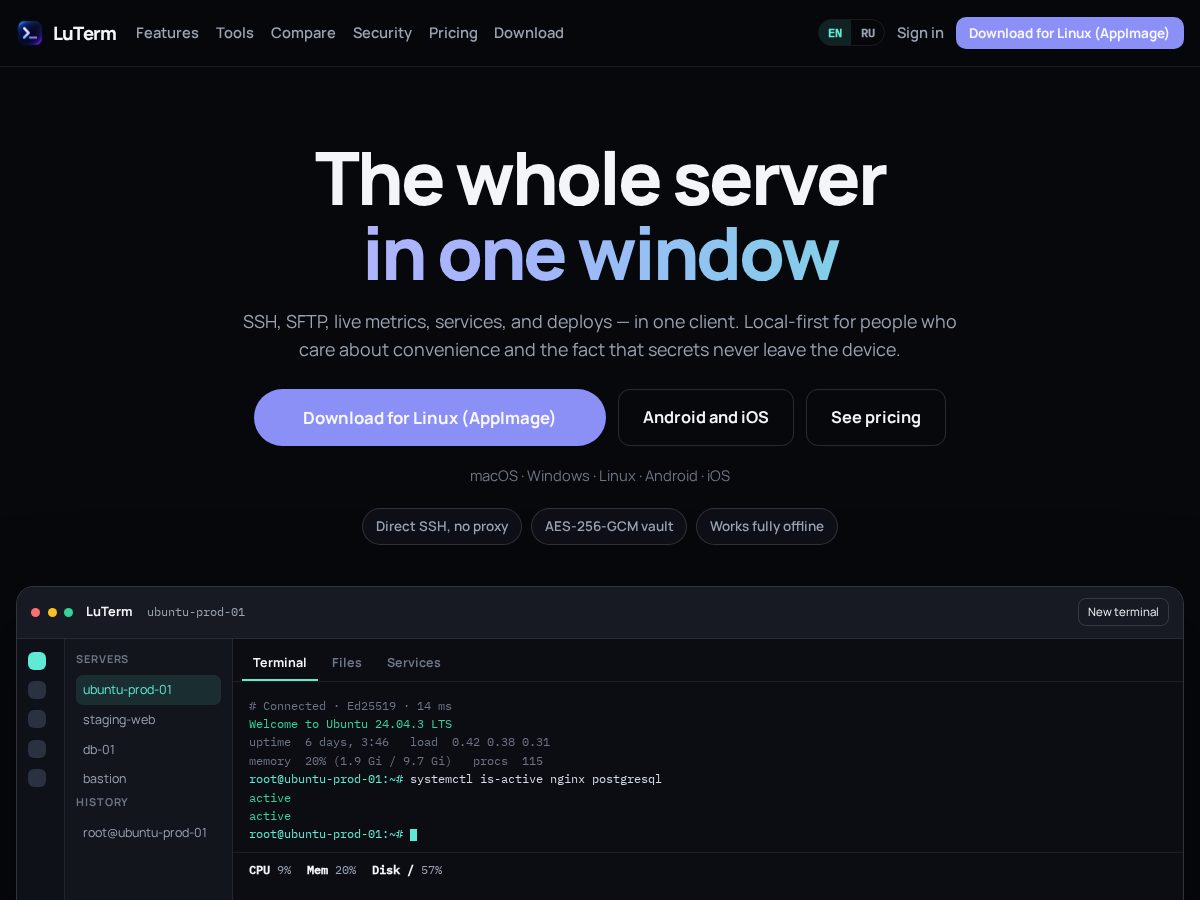This screenshot has height=900, width=1200.
Task: Click the SERVERS section heading
Action: pos(102,659)
